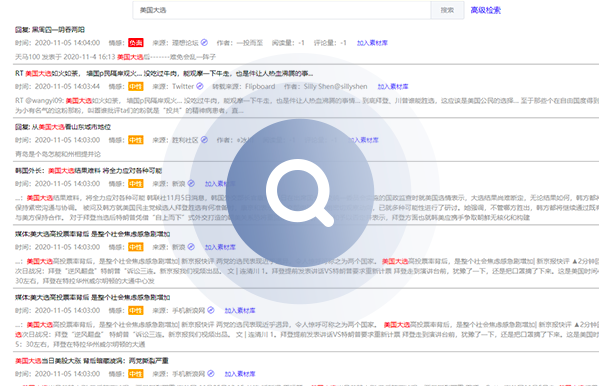Open the 高级检索 advanced search link
Viewport: 599px width, 386px height.
[x=486, y=10]
